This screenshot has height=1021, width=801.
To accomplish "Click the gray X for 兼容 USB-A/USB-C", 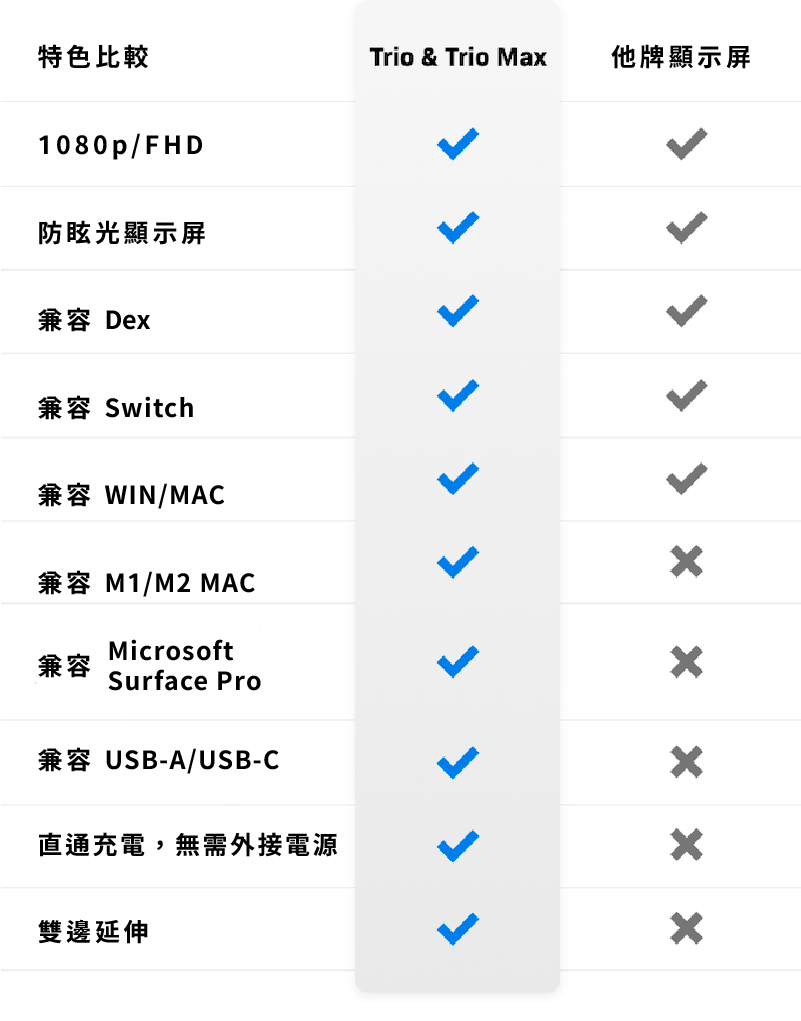I will 686,762.
